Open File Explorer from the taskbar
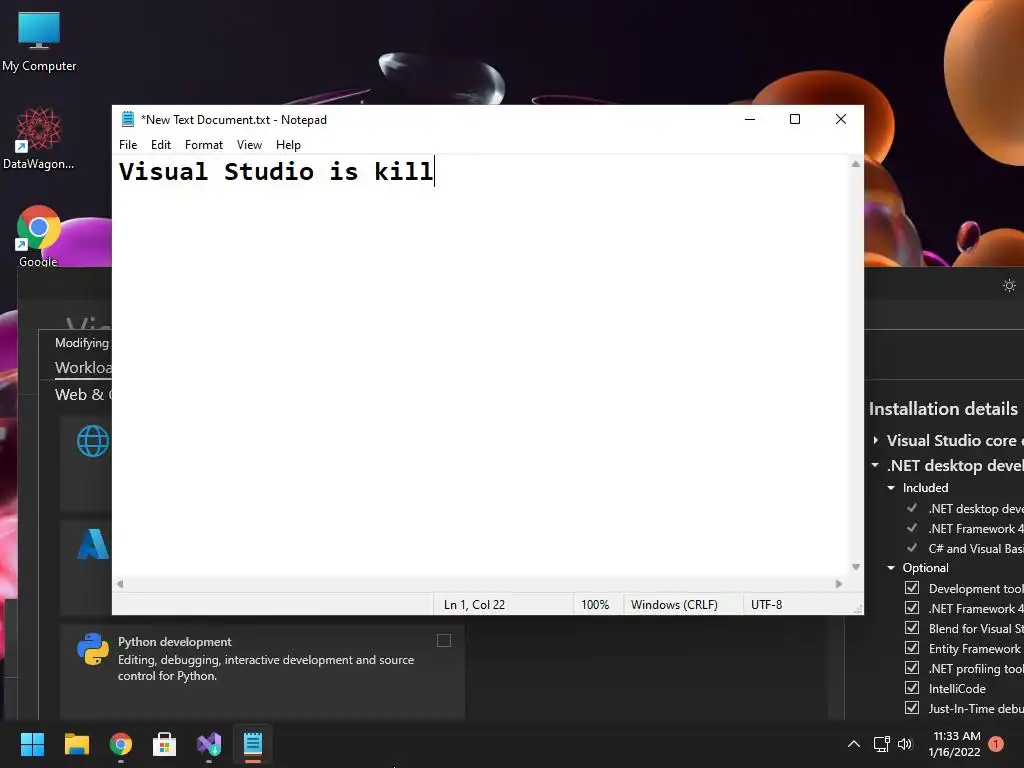1024x768 pixels. click(x=76, y=744)
